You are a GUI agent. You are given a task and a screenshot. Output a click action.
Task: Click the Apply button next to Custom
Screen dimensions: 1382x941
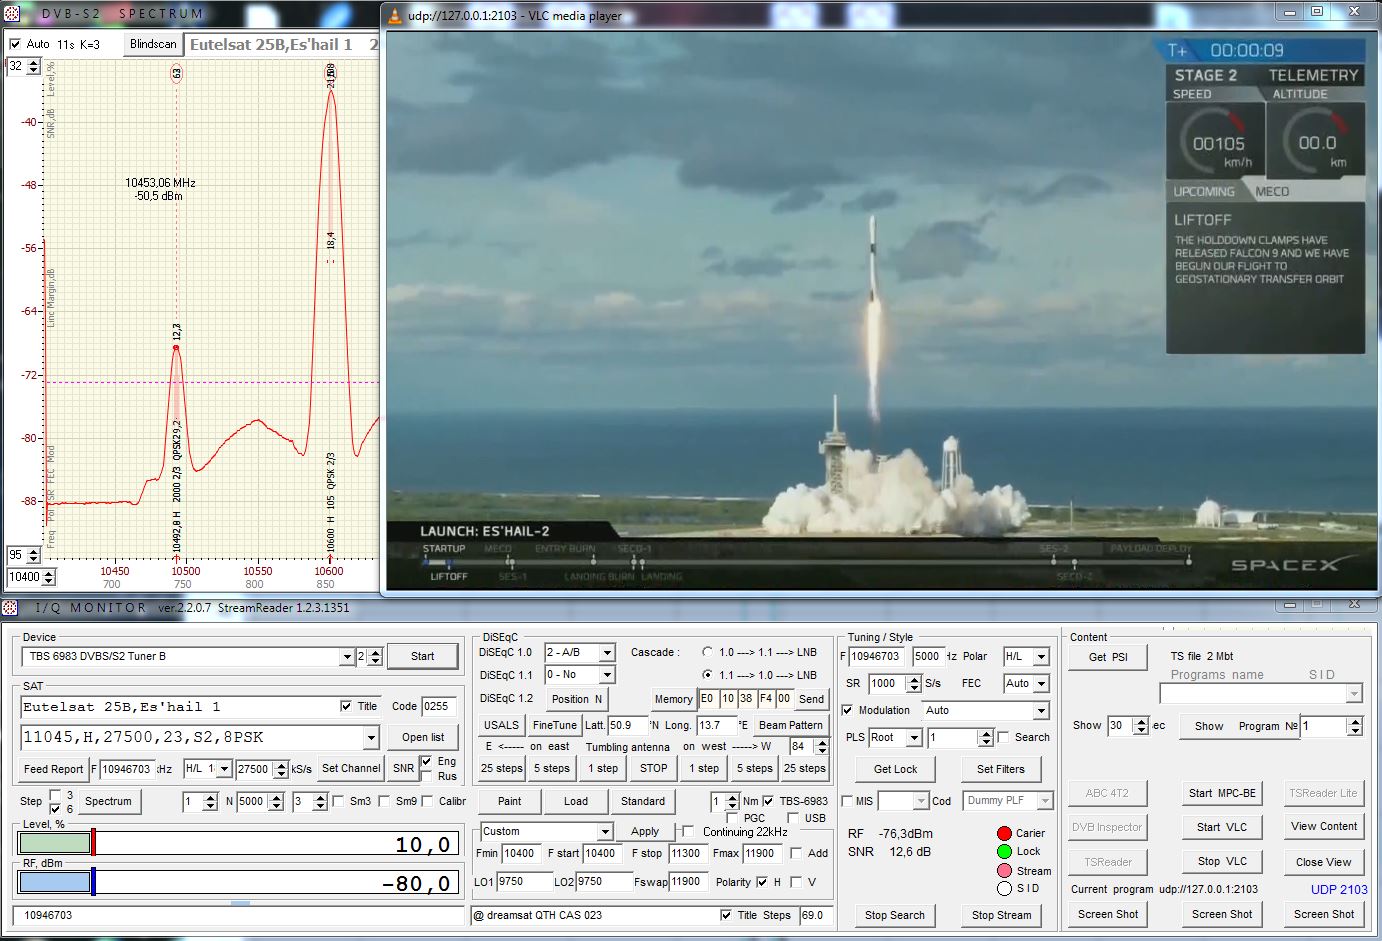coord(645,831)
